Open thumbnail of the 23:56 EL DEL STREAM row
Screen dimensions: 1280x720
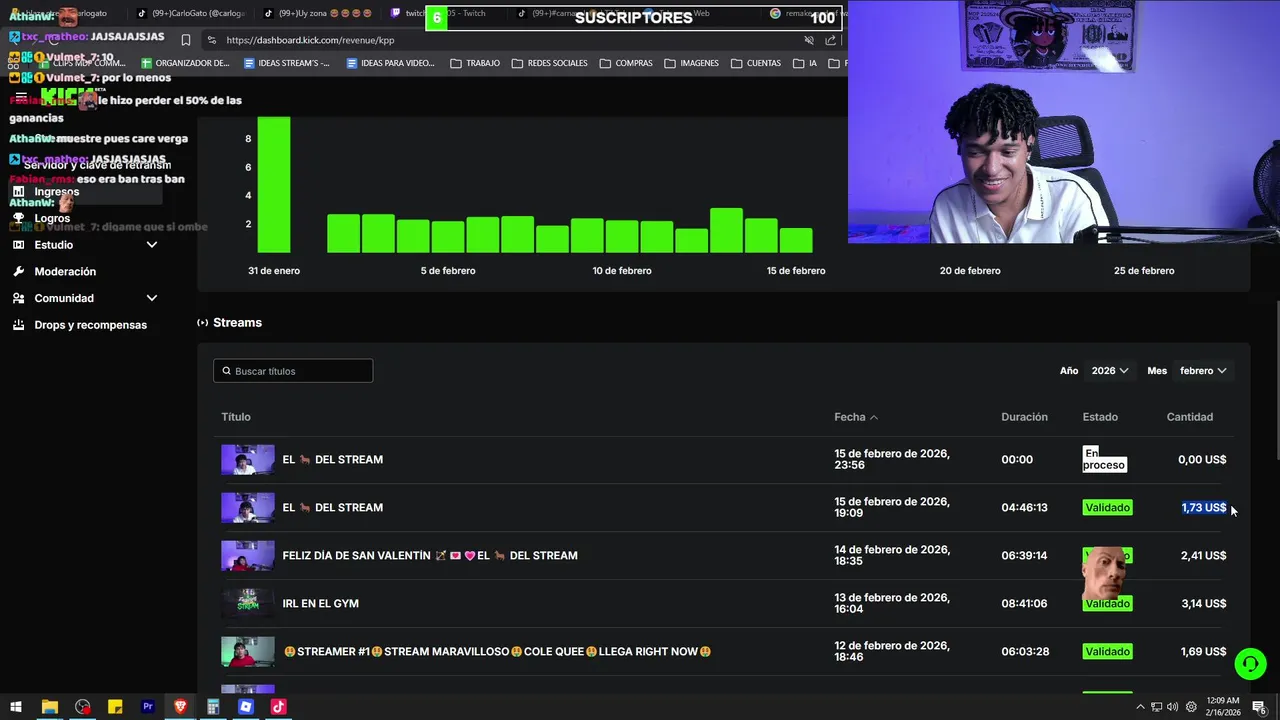pos(248,460)
